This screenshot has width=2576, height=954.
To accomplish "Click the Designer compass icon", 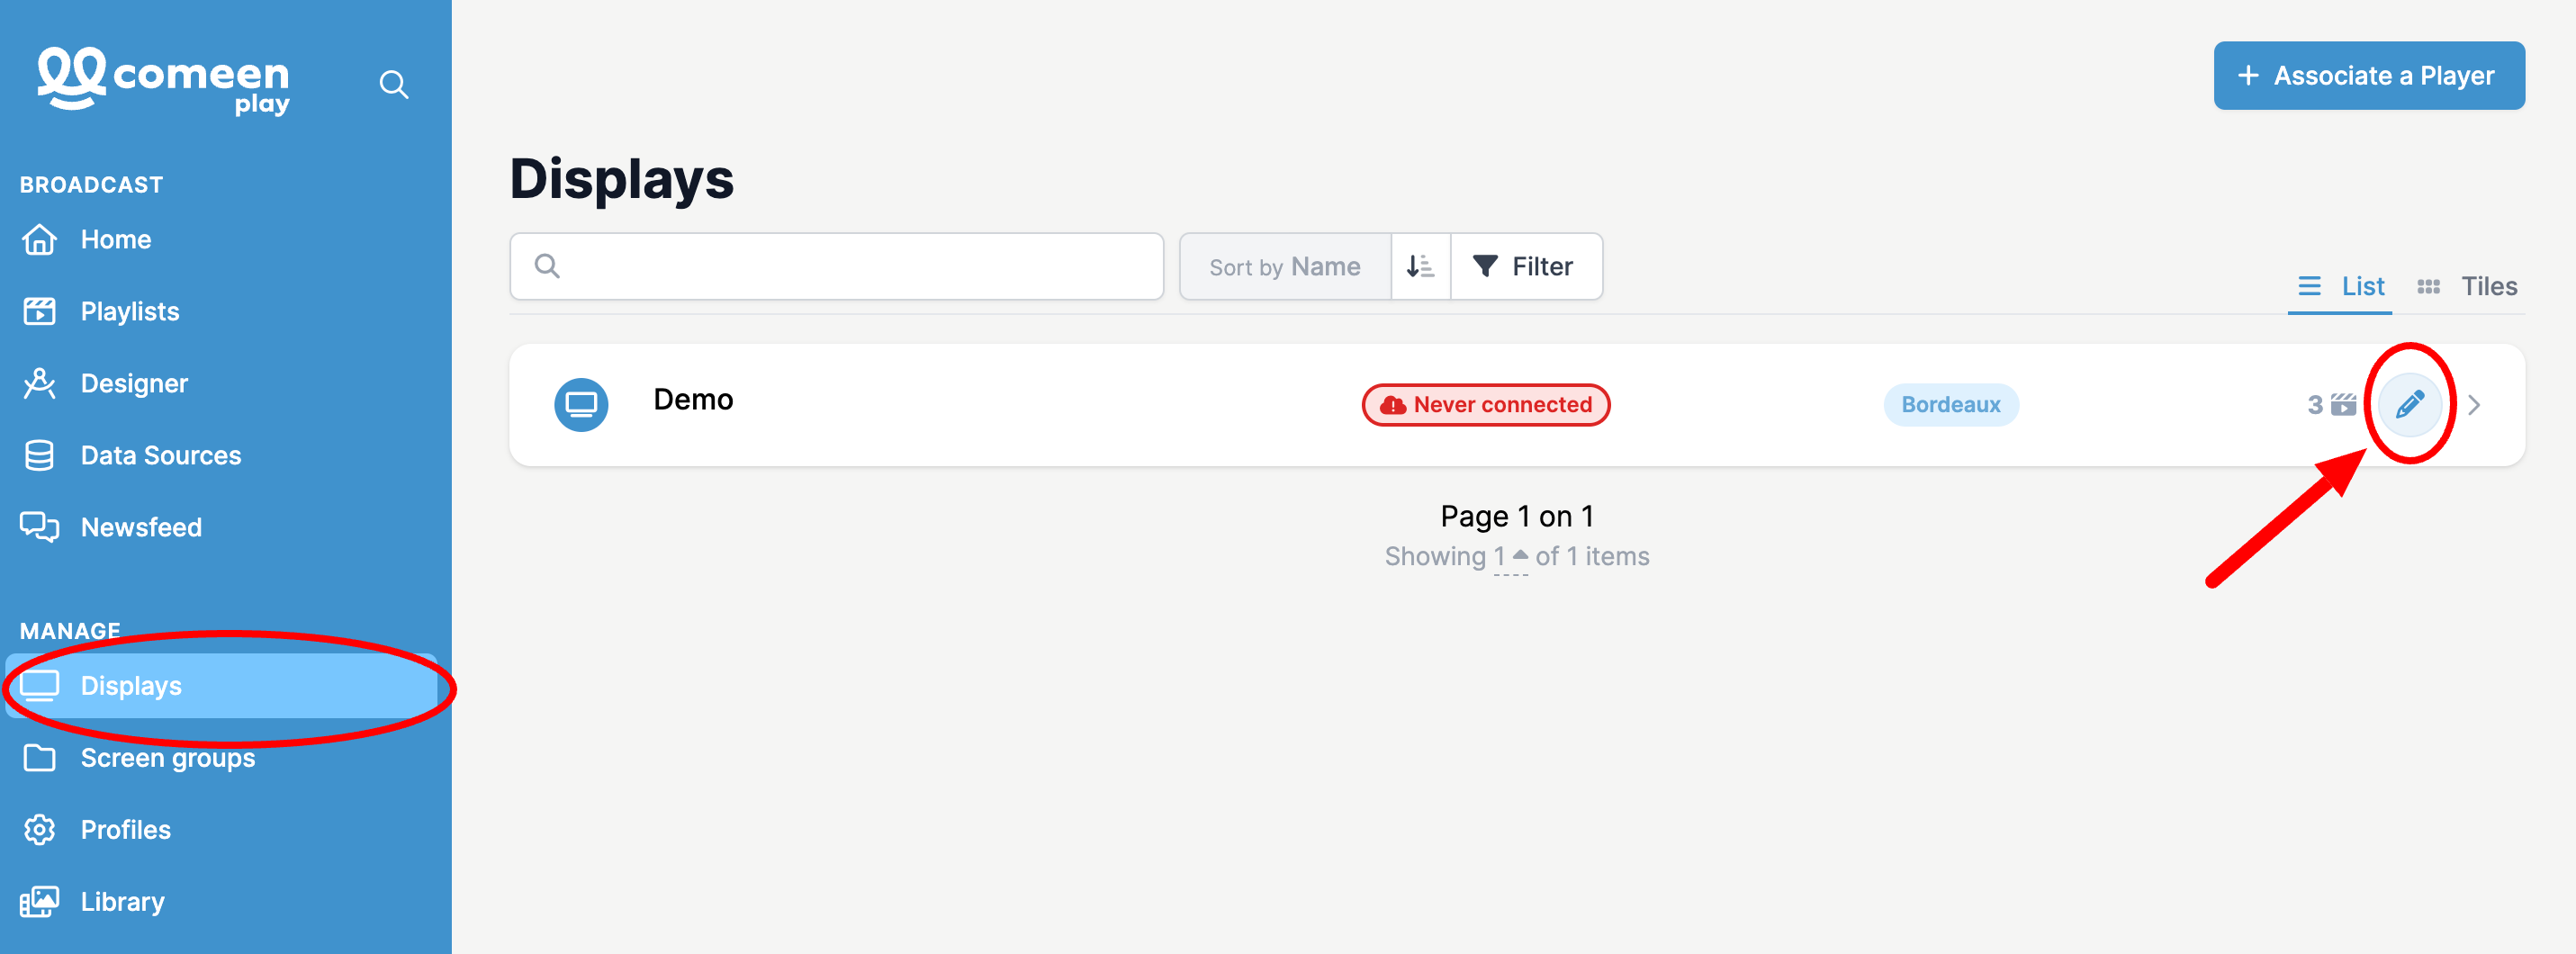I will point(40,384).
